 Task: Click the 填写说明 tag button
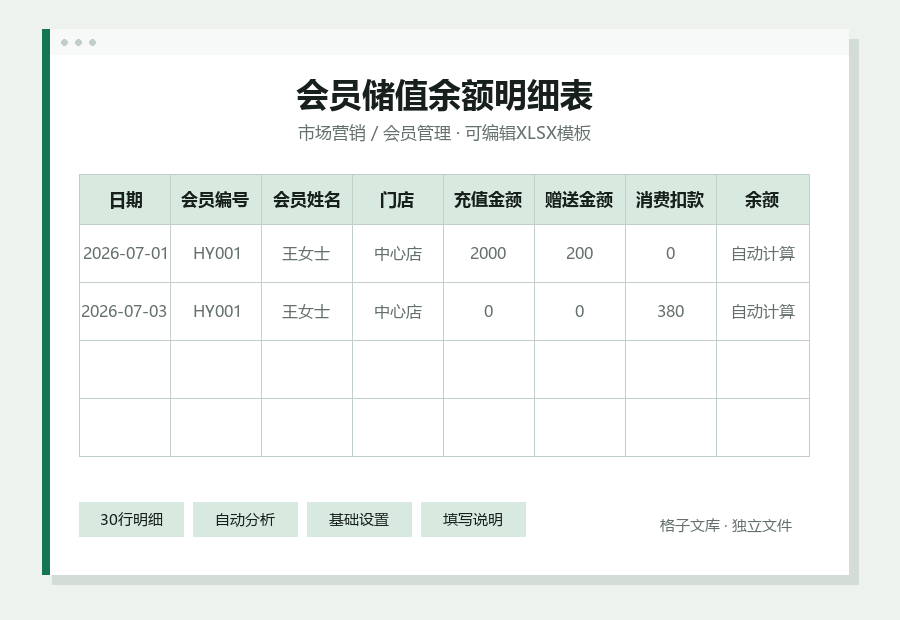pos(473,520)
